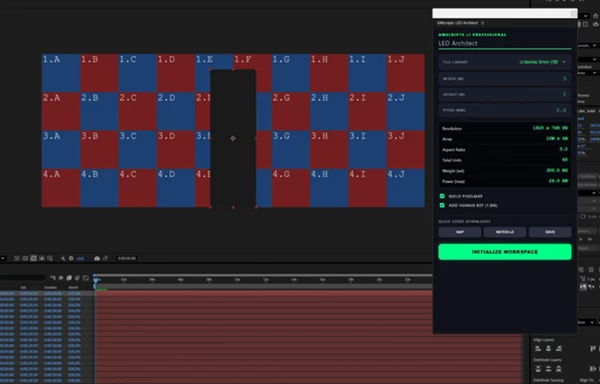Toggle transparency grid in viewer toolbar
600x384 pixels.
coord(25,259)
